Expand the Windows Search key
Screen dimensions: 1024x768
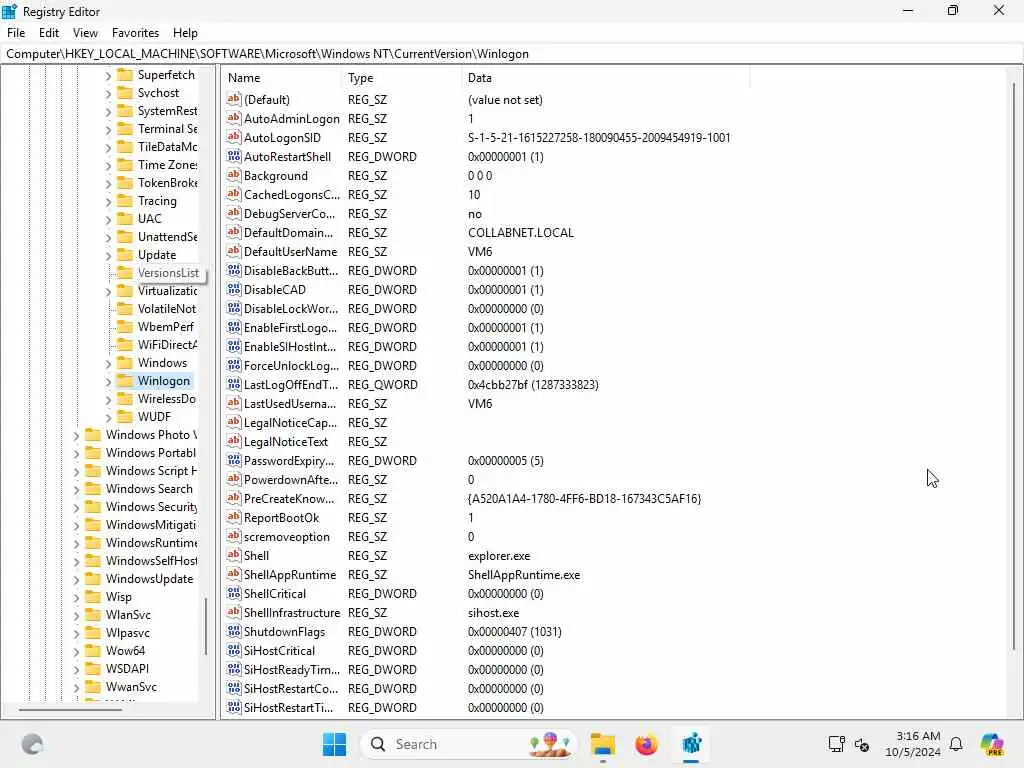point(76,489)
